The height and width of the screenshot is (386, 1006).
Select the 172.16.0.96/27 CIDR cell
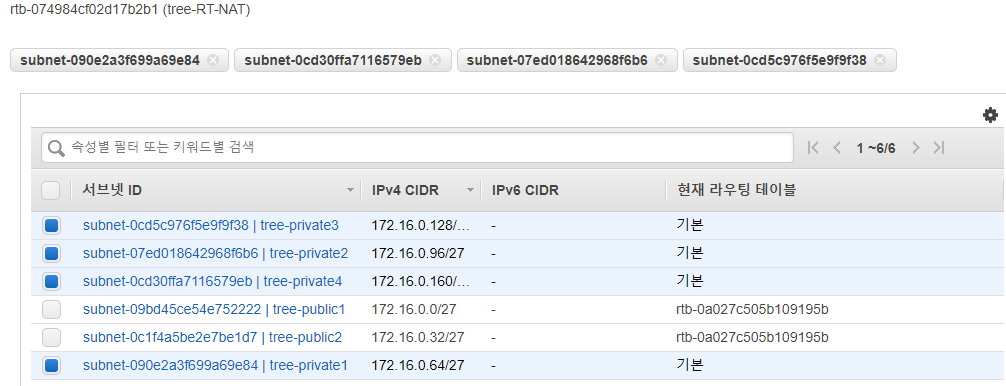click(418, 253)
